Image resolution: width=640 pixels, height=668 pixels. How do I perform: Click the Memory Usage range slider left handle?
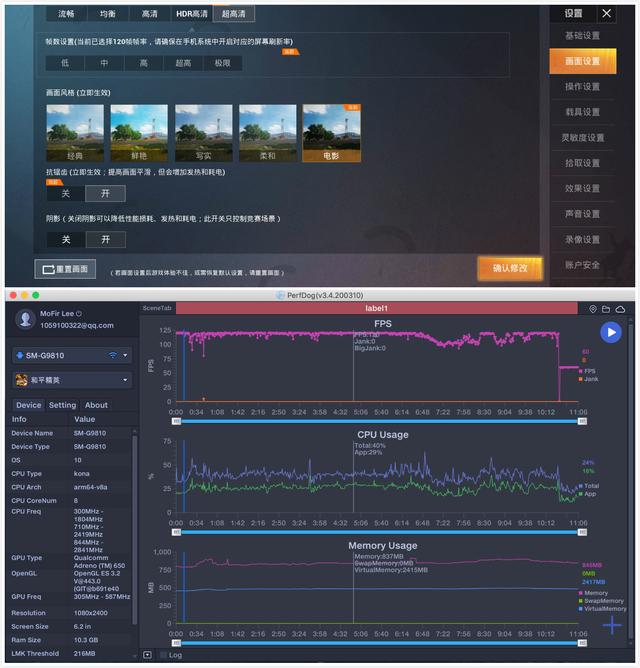(x=176, y=643)
